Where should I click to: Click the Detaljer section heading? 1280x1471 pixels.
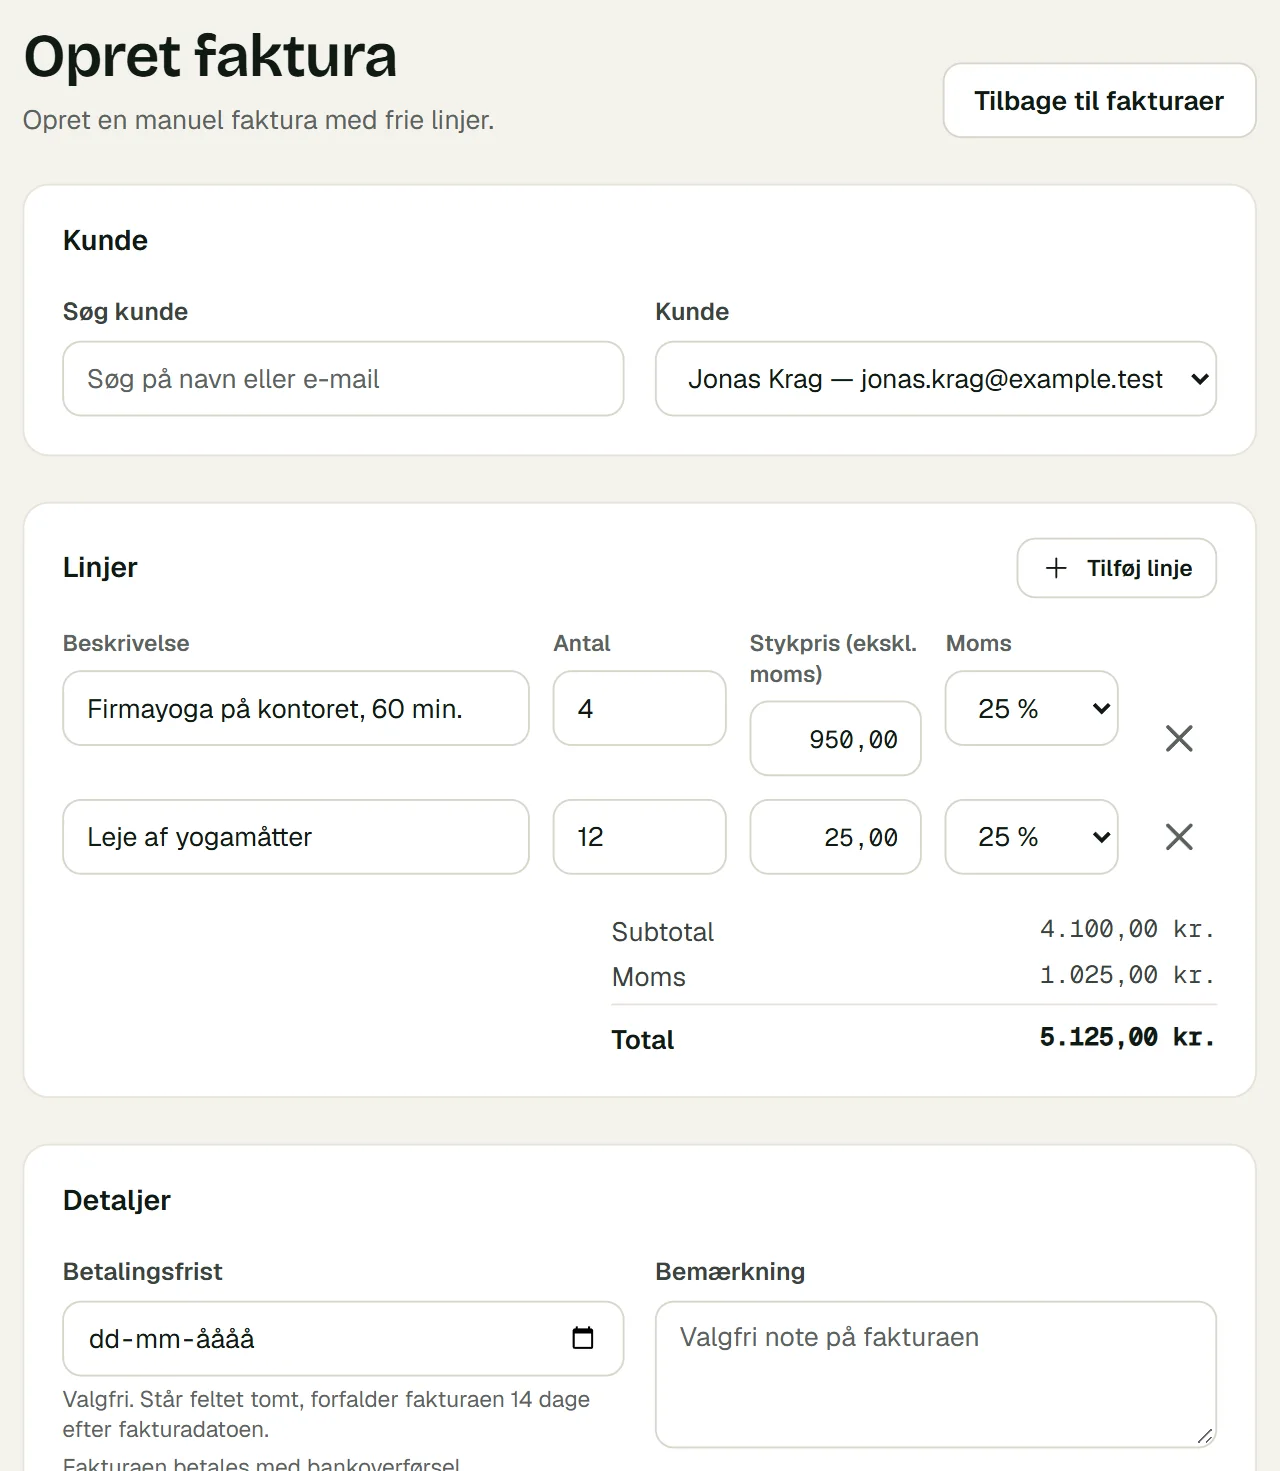pyautogui.click(x=117, y=1200)
